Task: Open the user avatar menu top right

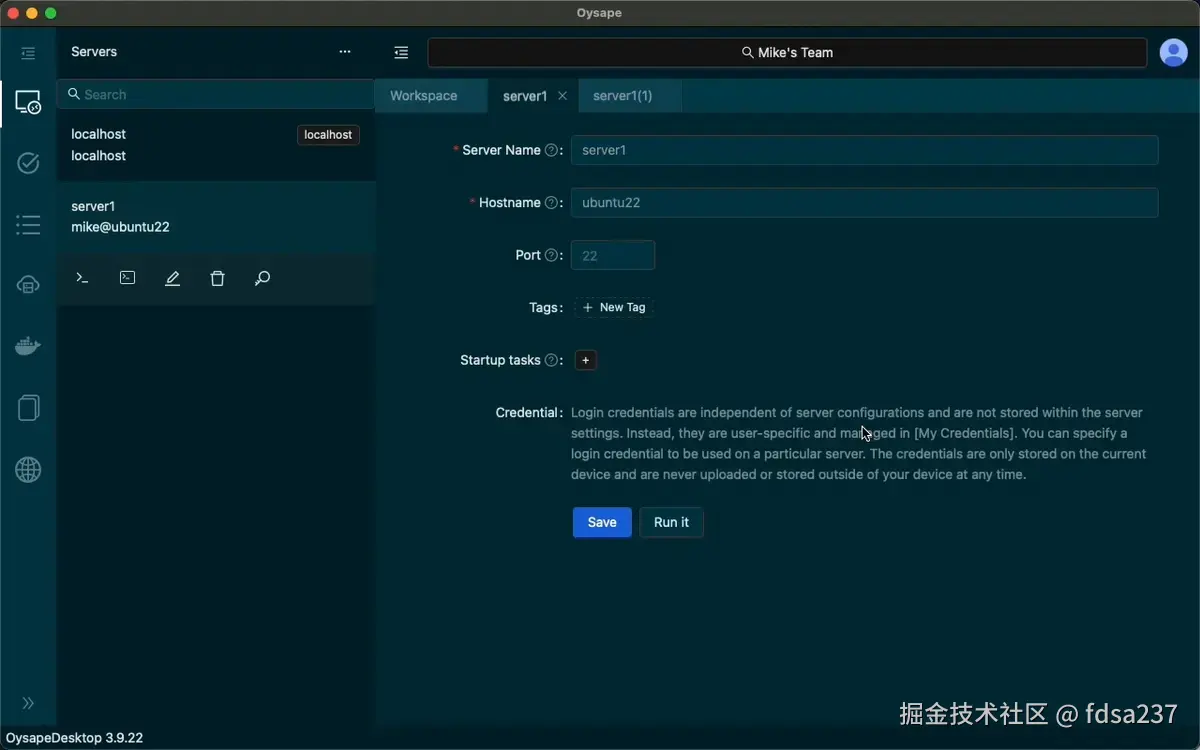Action: (1173, 52)
